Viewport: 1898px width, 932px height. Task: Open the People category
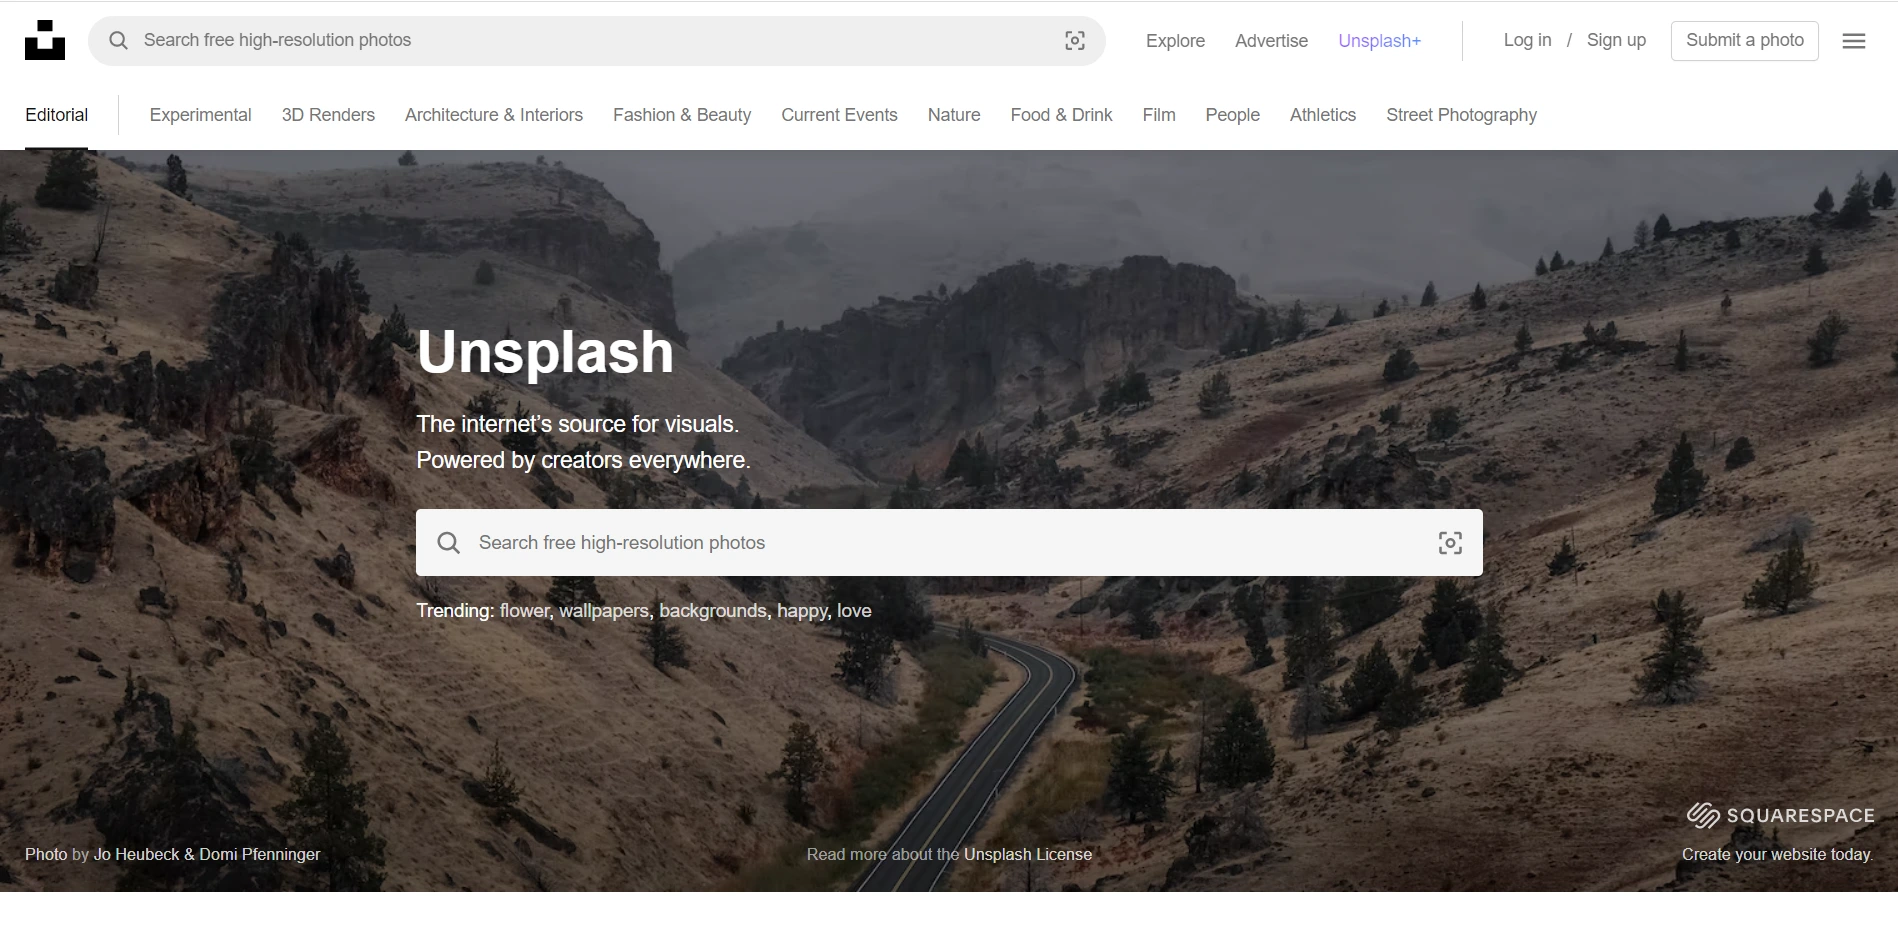[x=1232, y=115]
